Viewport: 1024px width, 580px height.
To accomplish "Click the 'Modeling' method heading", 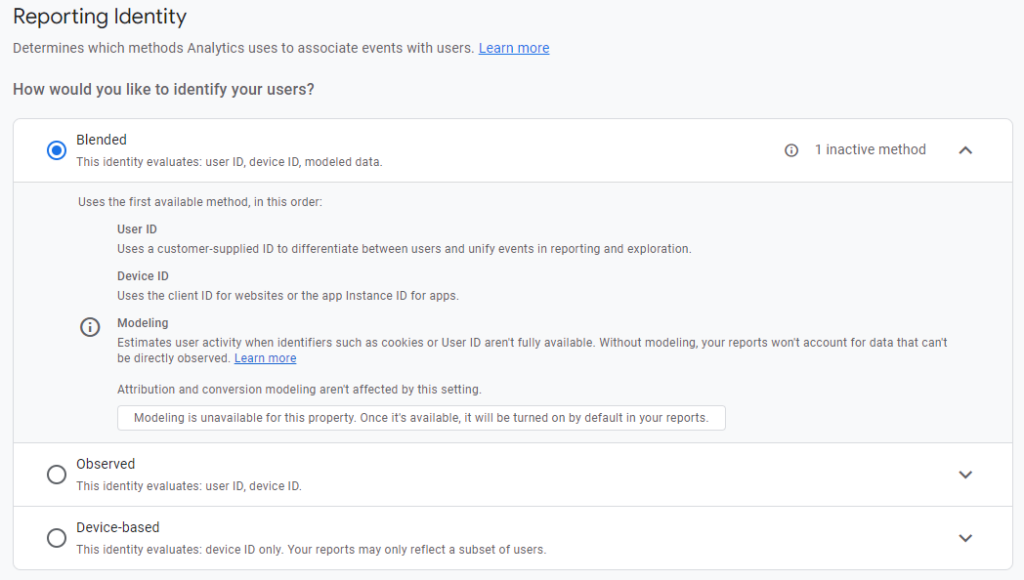I will pos(142,323).
